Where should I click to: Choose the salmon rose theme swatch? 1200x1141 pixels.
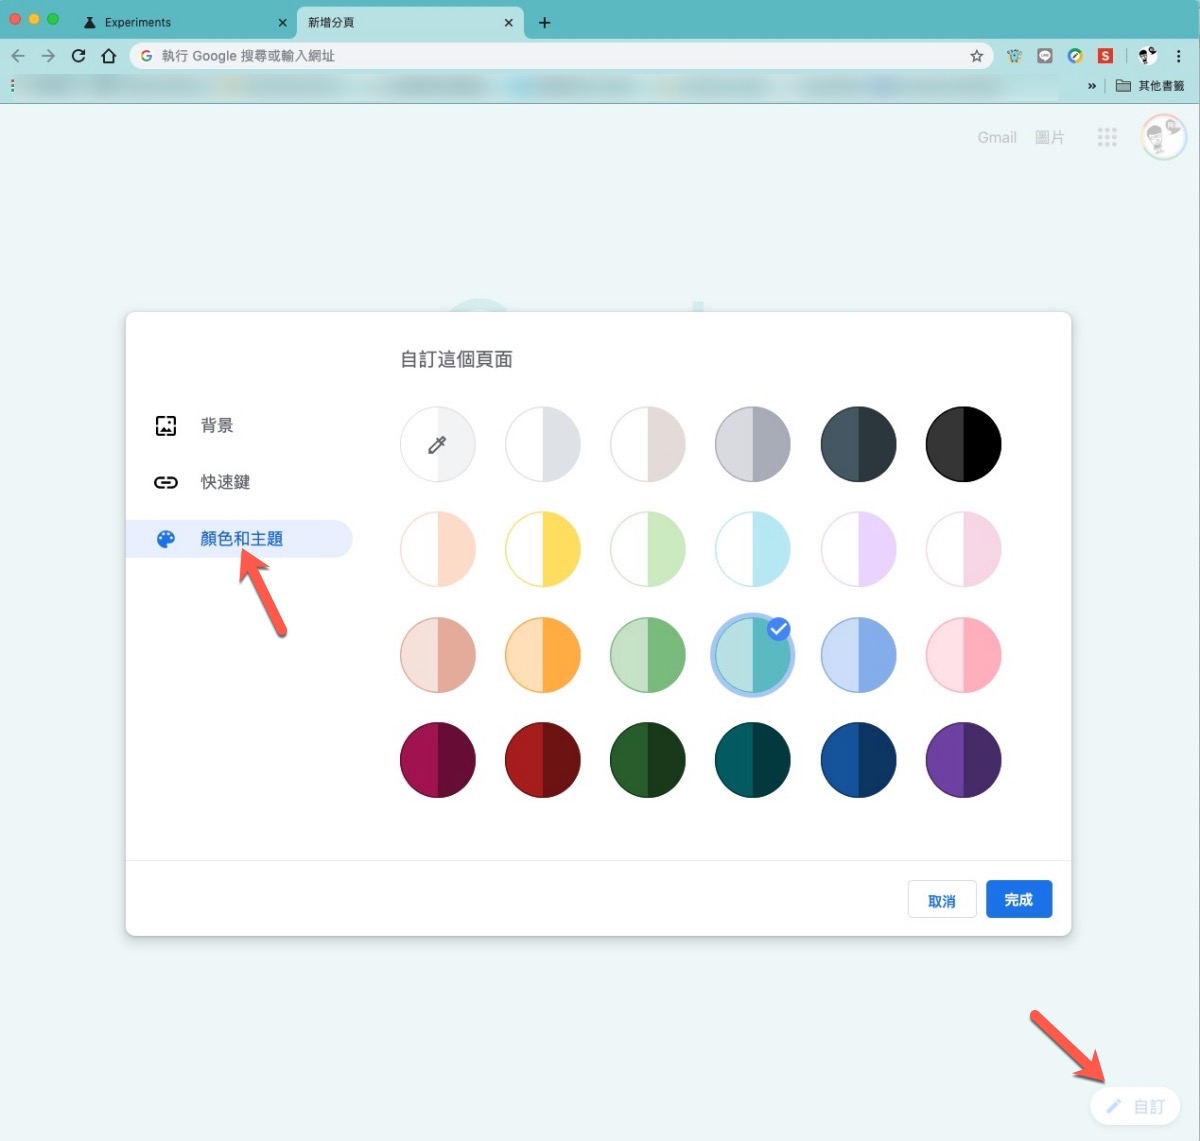[438, 655]
